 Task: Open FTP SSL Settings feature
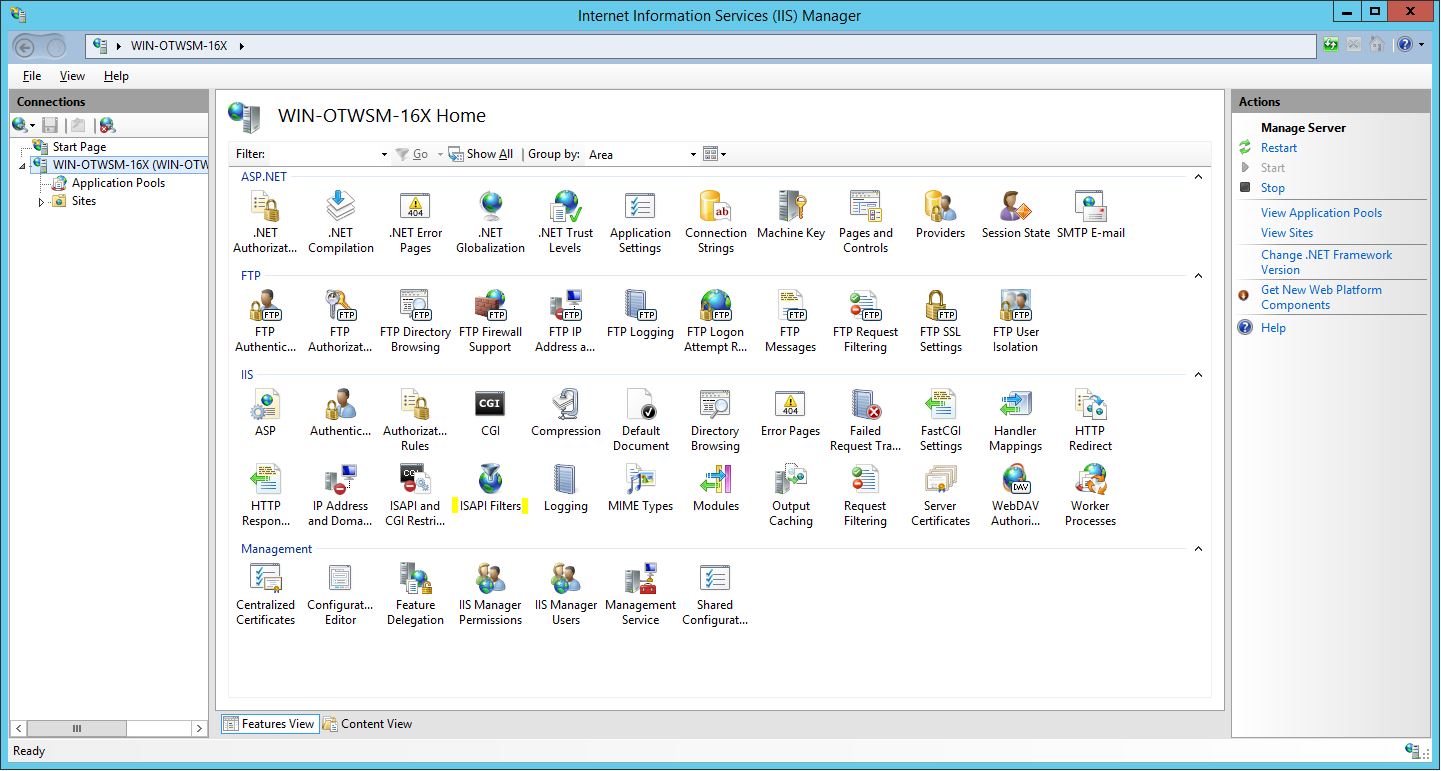(x=941, y=320)
